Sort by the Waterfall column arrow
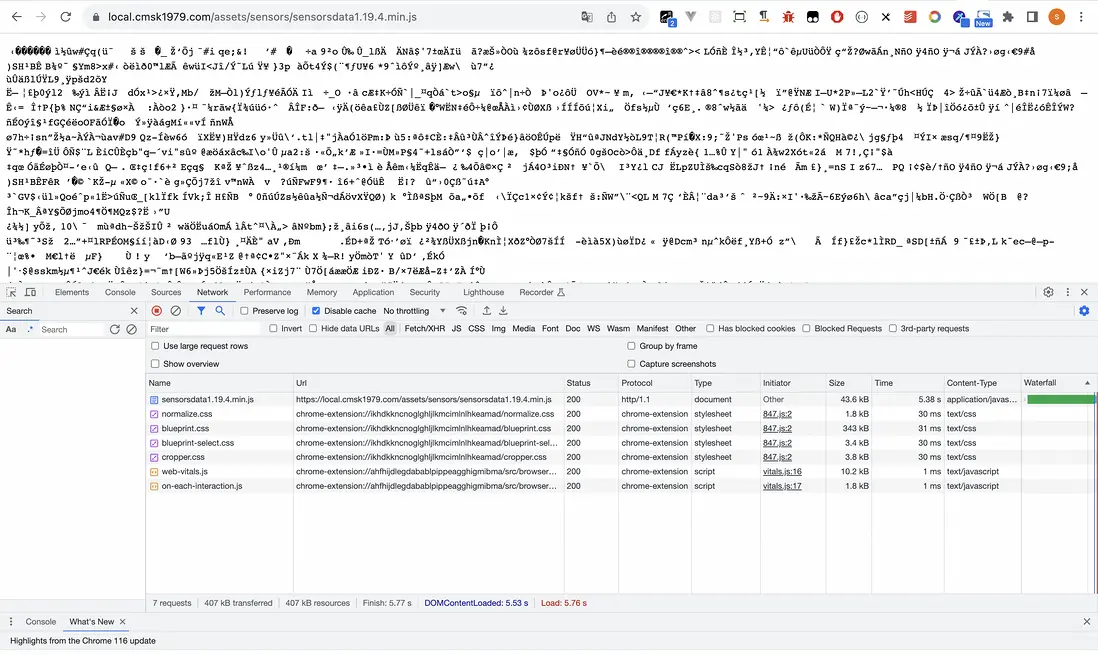Screen dimensions: 1098x655 click(x=1087, y=382)
